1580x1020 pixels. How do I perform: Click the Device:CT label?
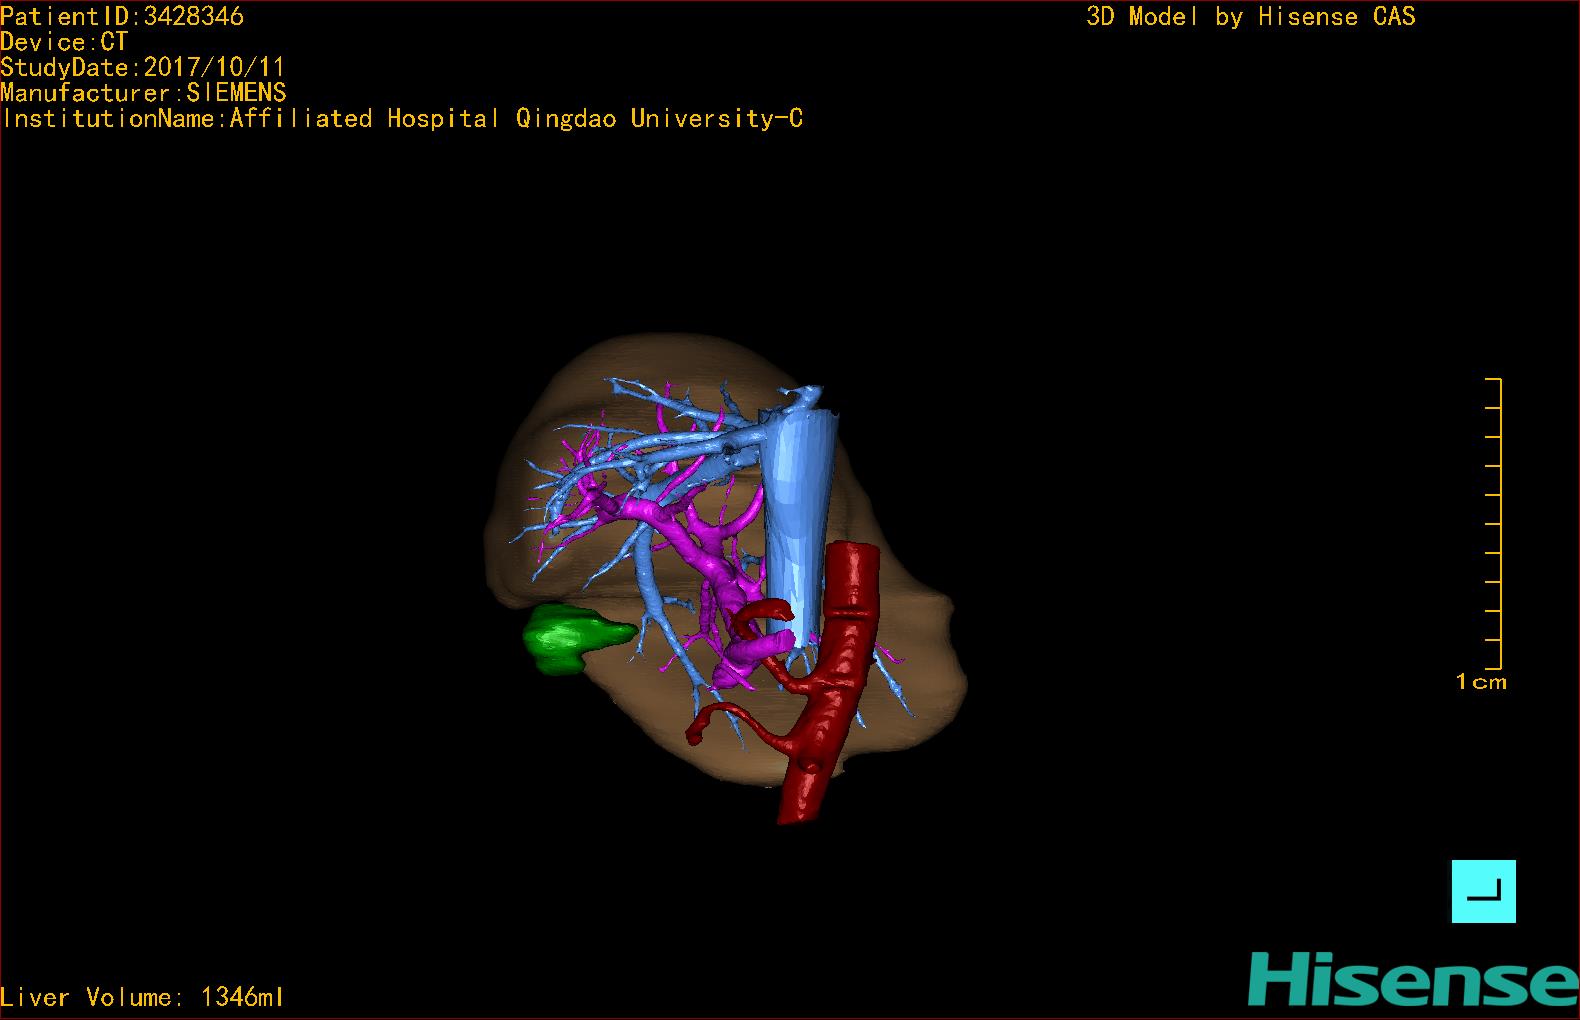[x=64, y=42]
